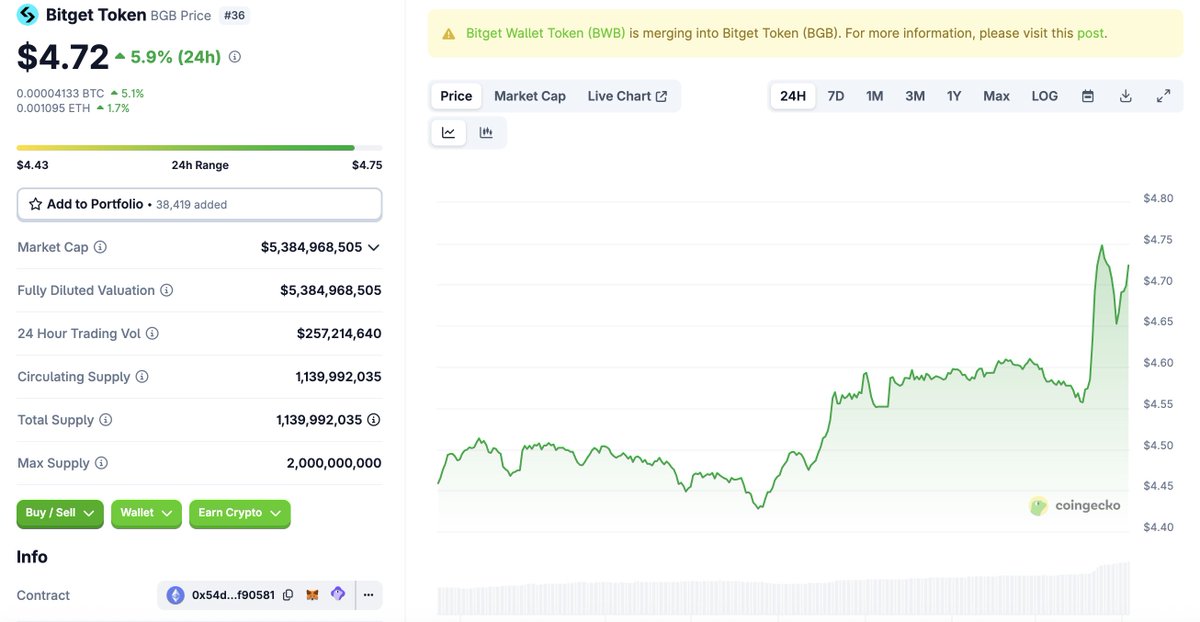
Task: Click the chart's peak price point
Action: pyautogui.click(x=1101, y=245)
